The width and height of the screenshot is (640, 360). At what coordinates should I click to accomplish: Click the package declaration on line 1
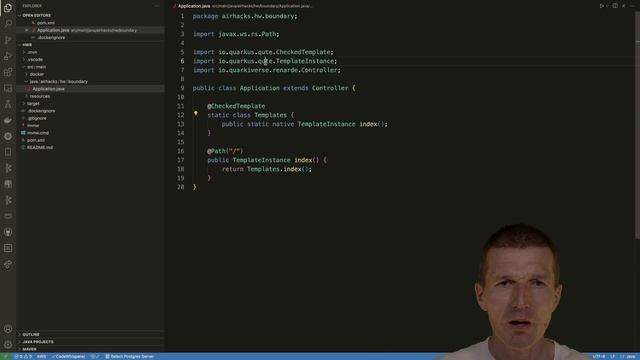245,16
